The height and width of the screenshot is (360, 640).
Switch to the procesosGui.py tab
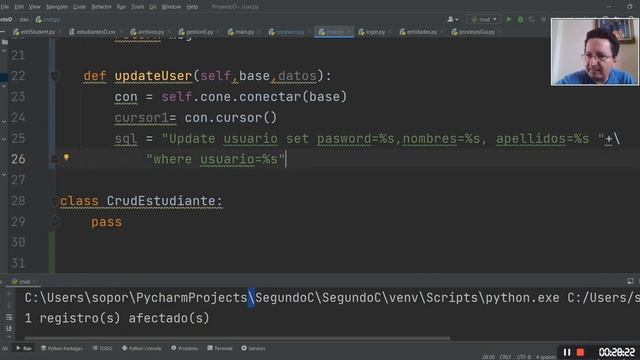(476, 32)
